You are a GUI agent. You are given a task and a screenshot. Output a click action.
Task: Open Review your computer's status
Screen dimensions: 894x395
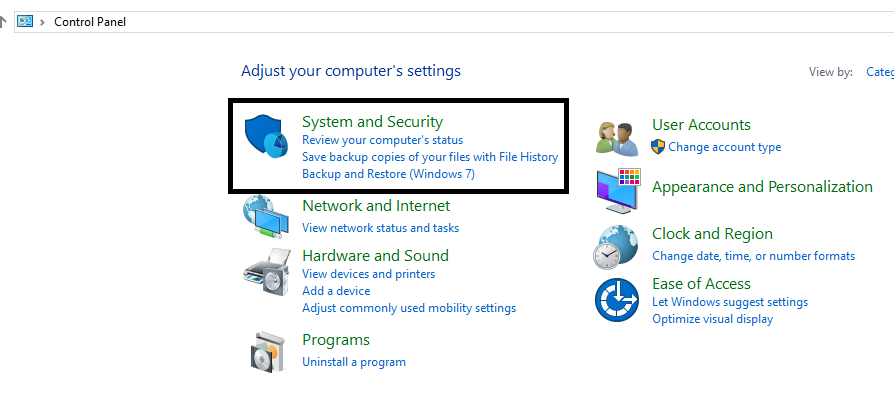pyautogui.click(x=383, y=140)
